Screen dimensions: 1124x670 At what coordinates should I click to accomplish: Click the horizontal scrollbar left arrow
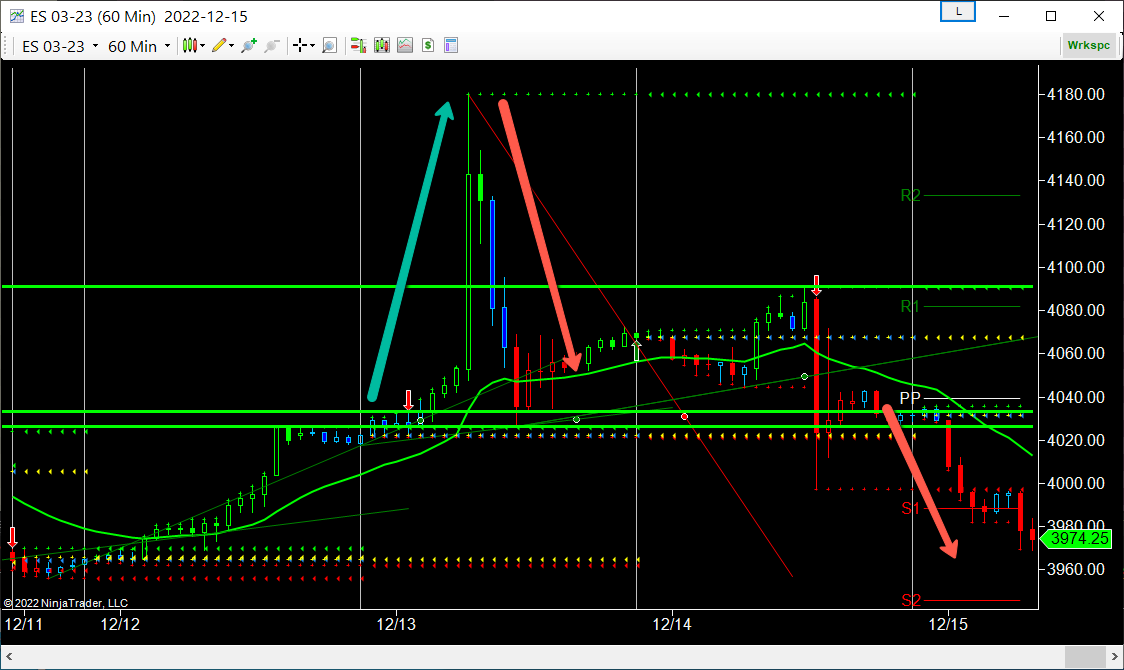point(9,656)
